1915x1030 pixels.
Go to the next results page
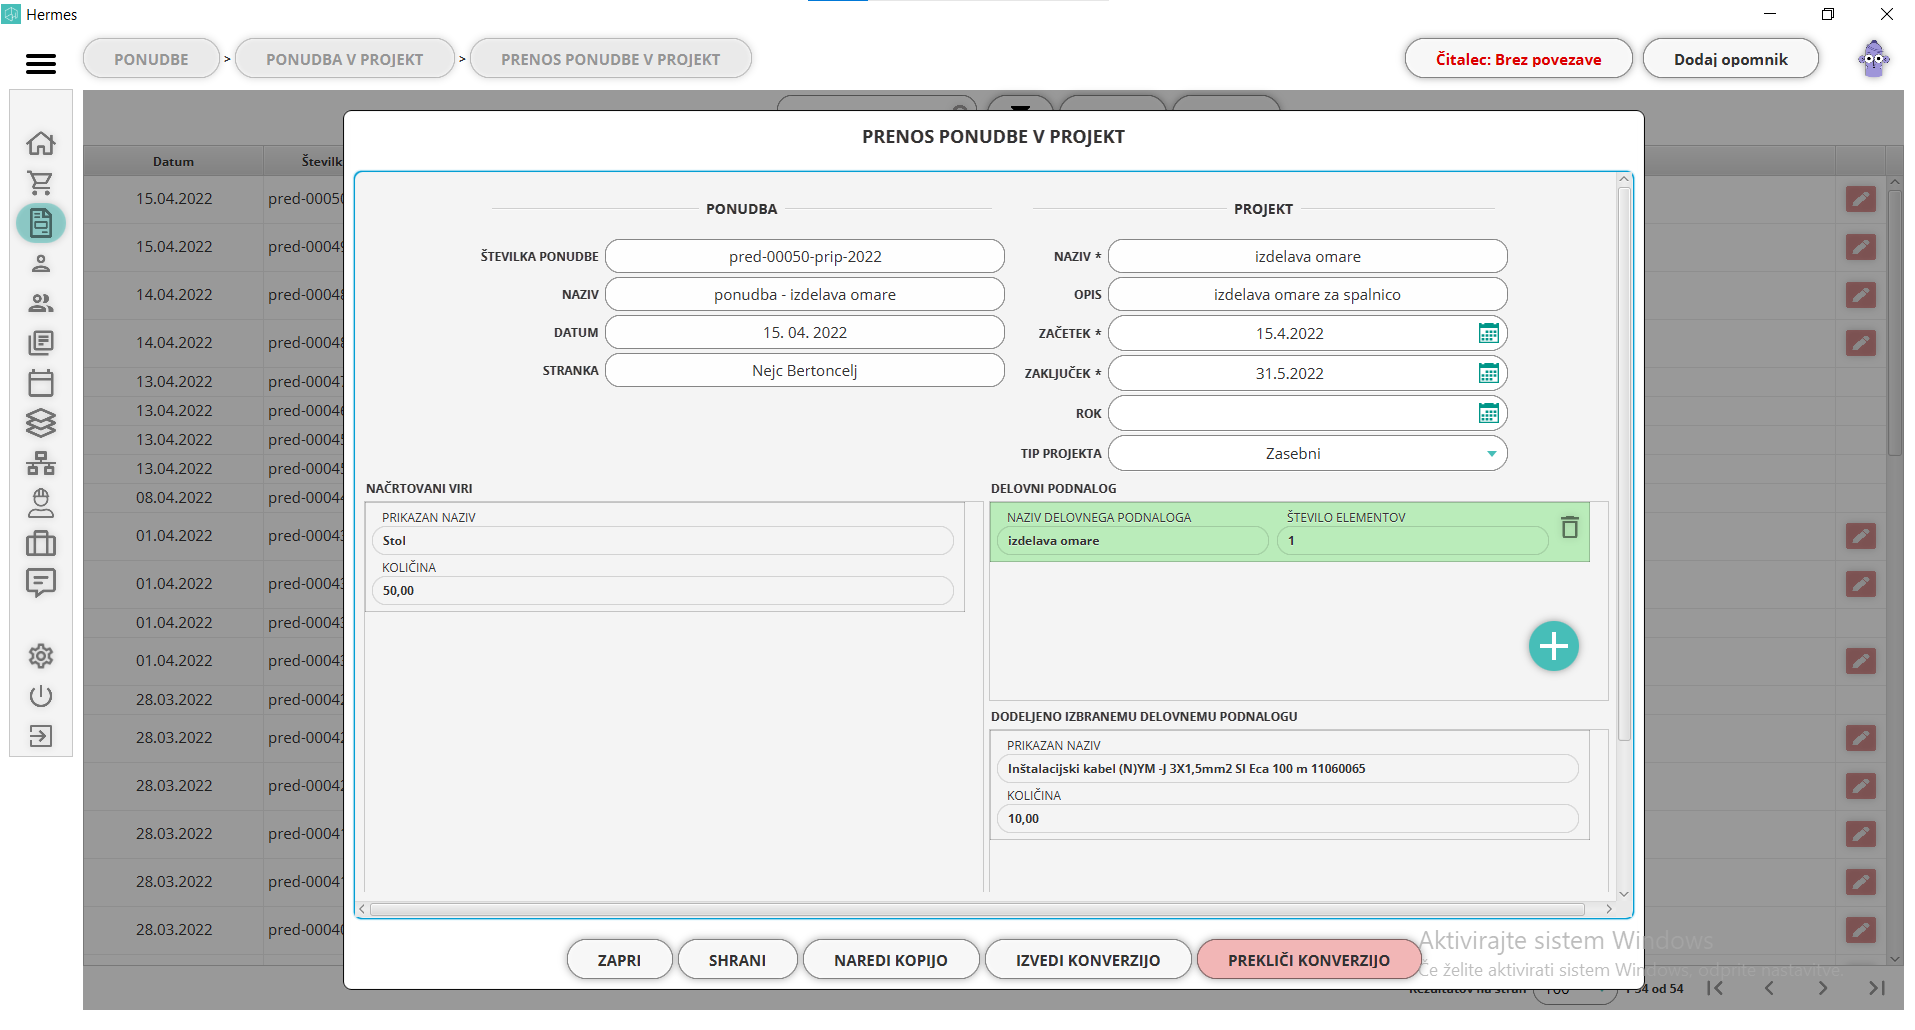[x=1823, y=988]
